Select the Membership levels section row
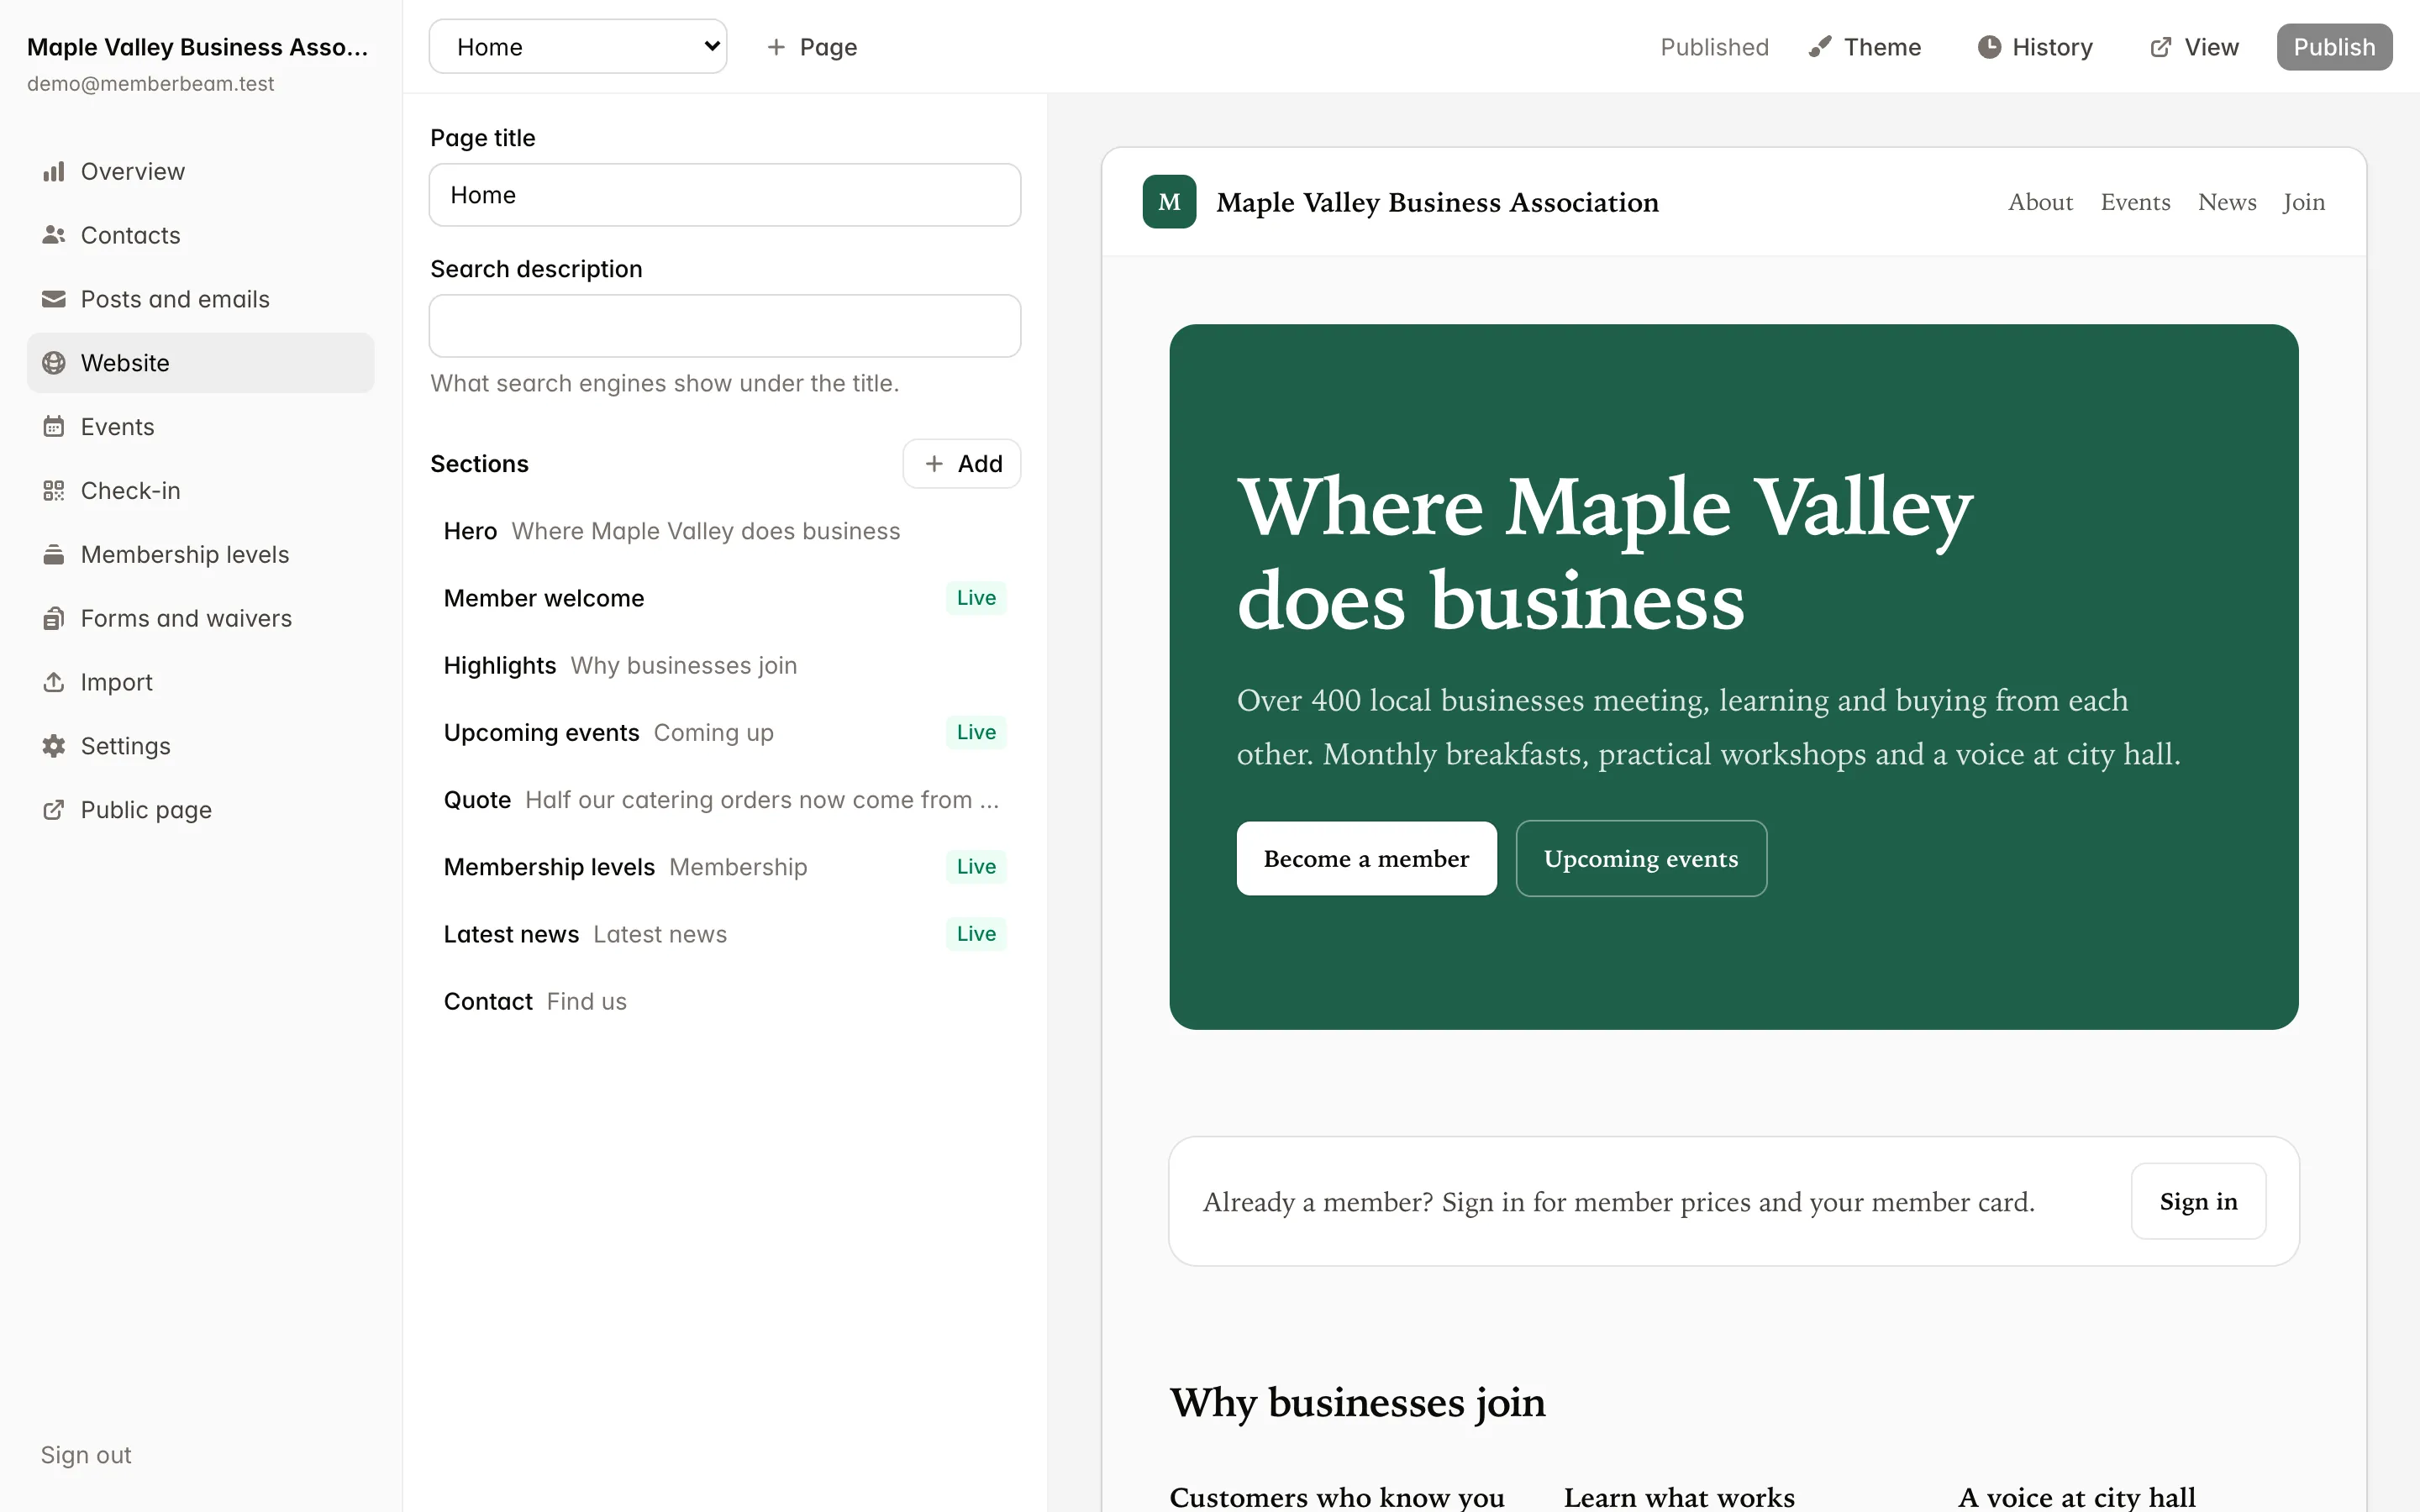This screenshot has width=2420, height=1512. pos(725,867)
